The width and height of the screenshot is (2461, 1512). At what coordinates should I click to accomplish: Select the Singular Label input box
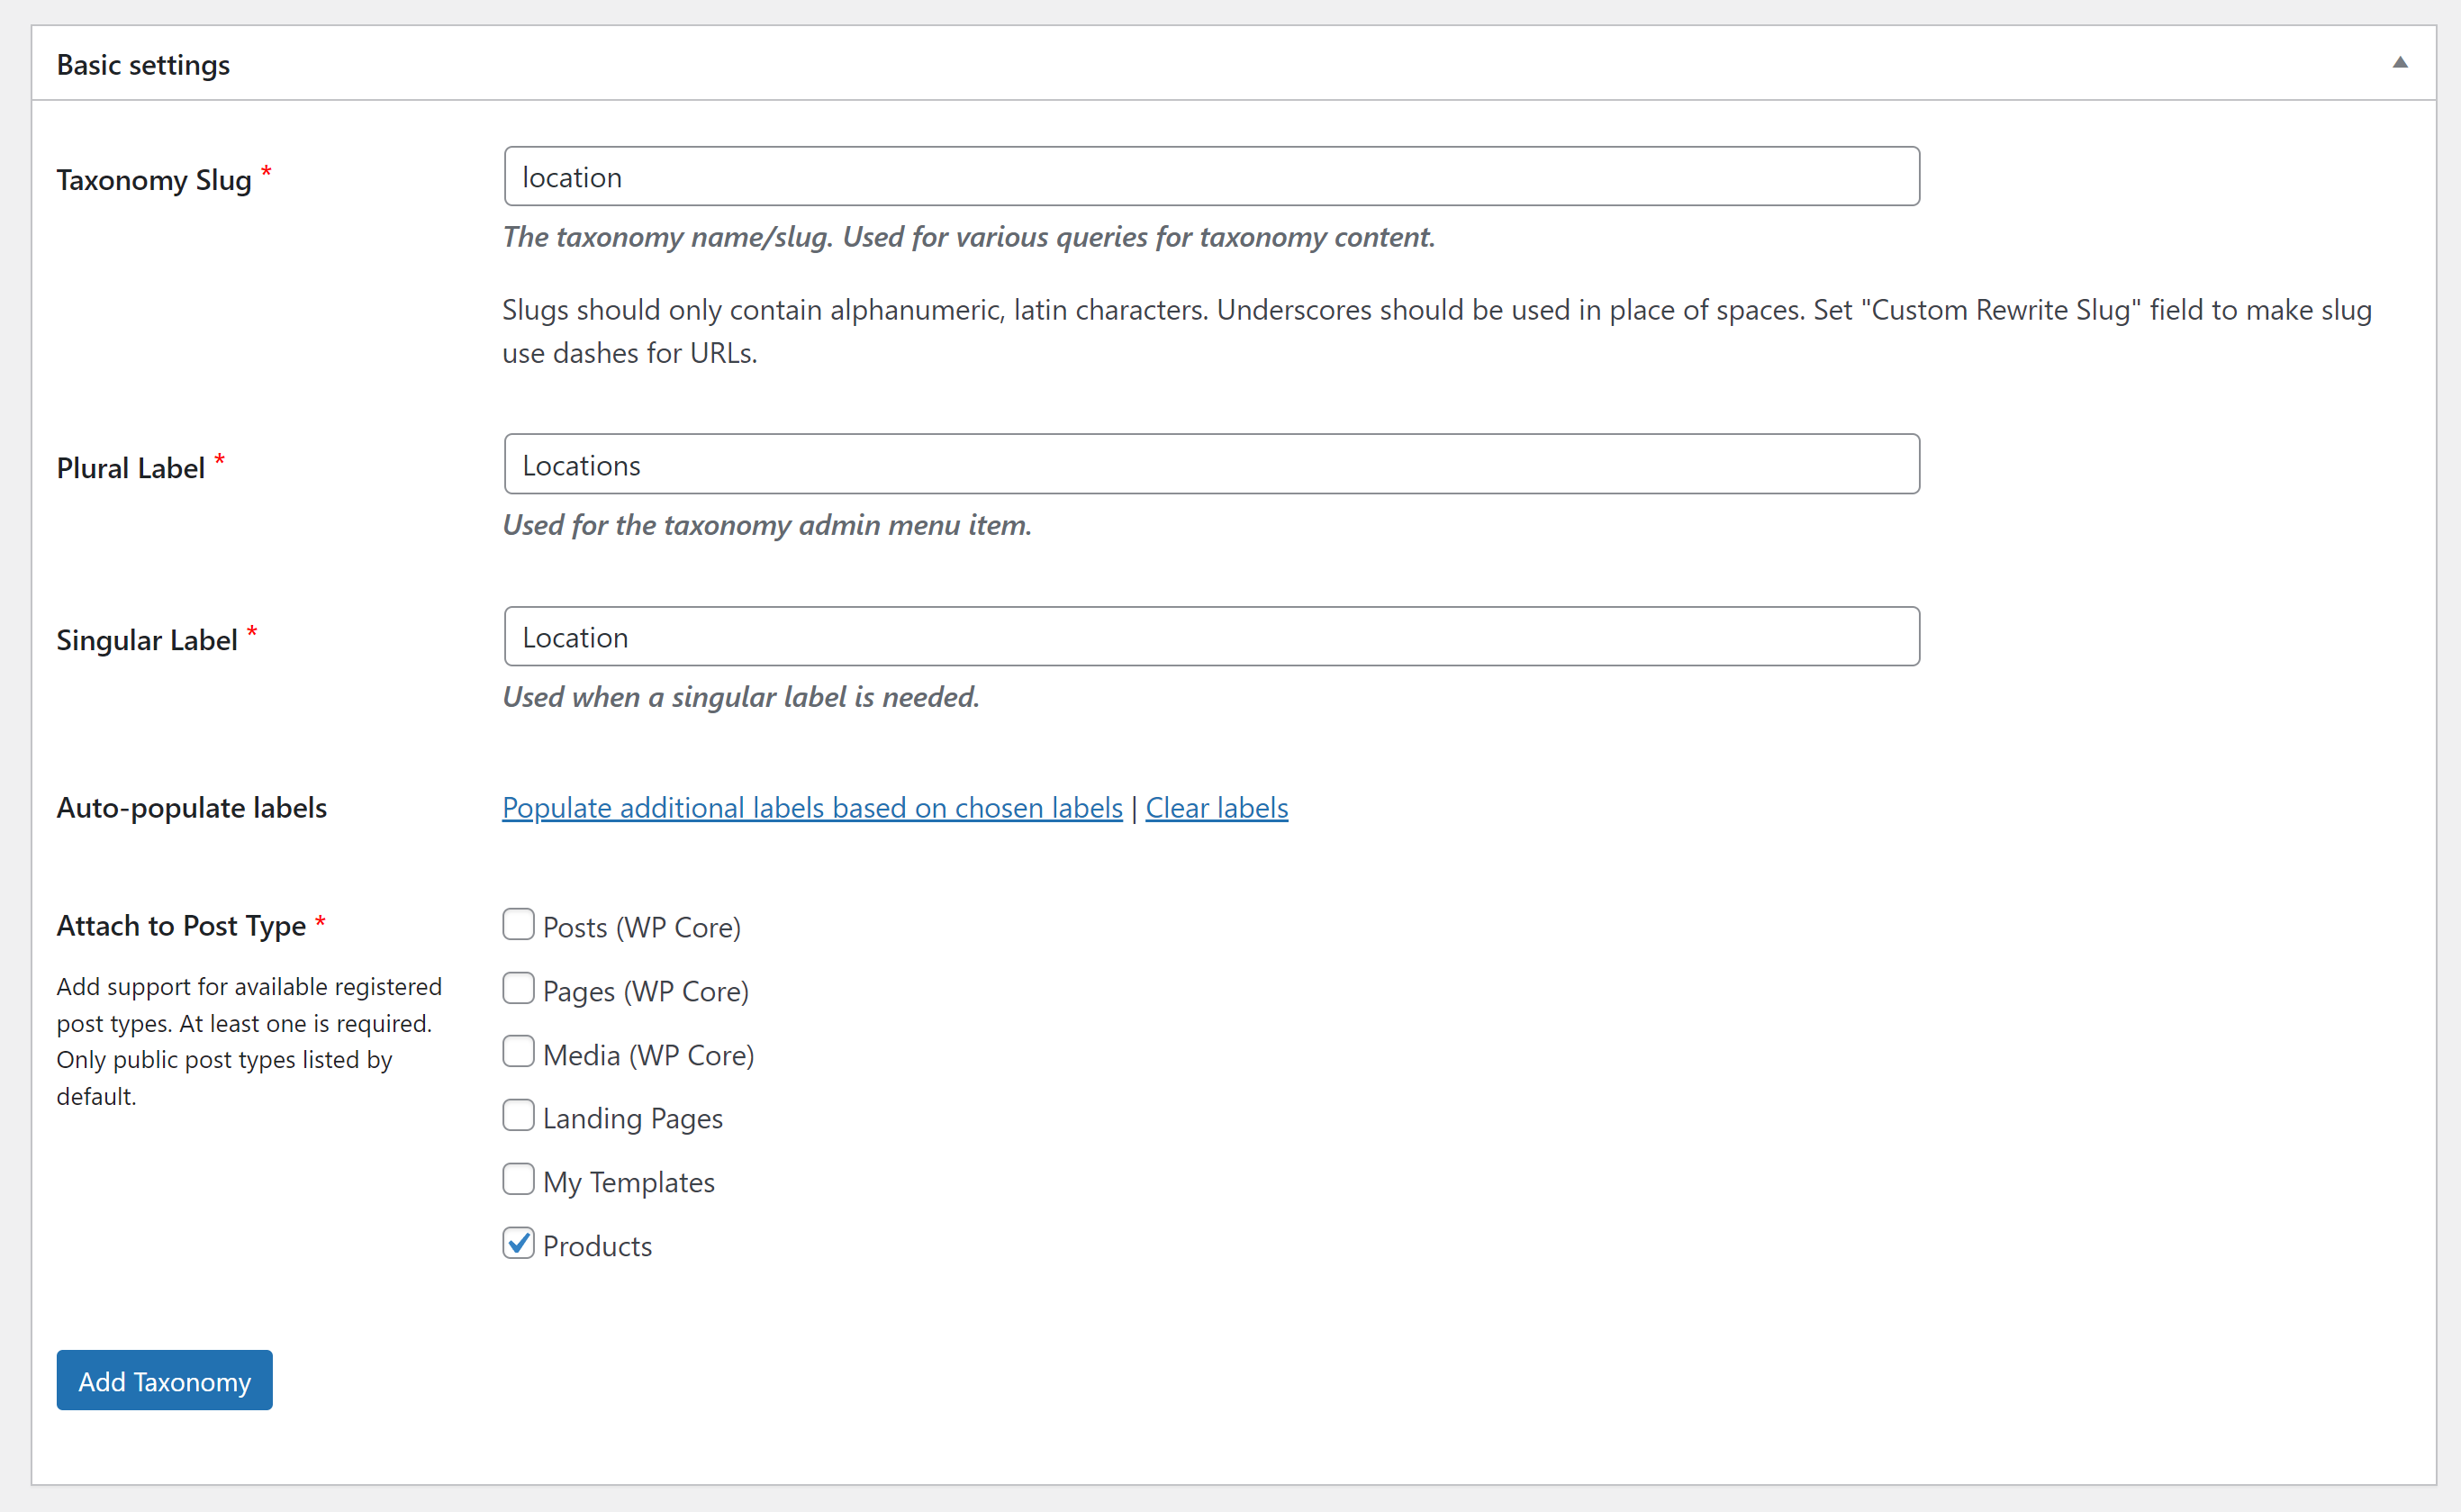click(1211, 636)
